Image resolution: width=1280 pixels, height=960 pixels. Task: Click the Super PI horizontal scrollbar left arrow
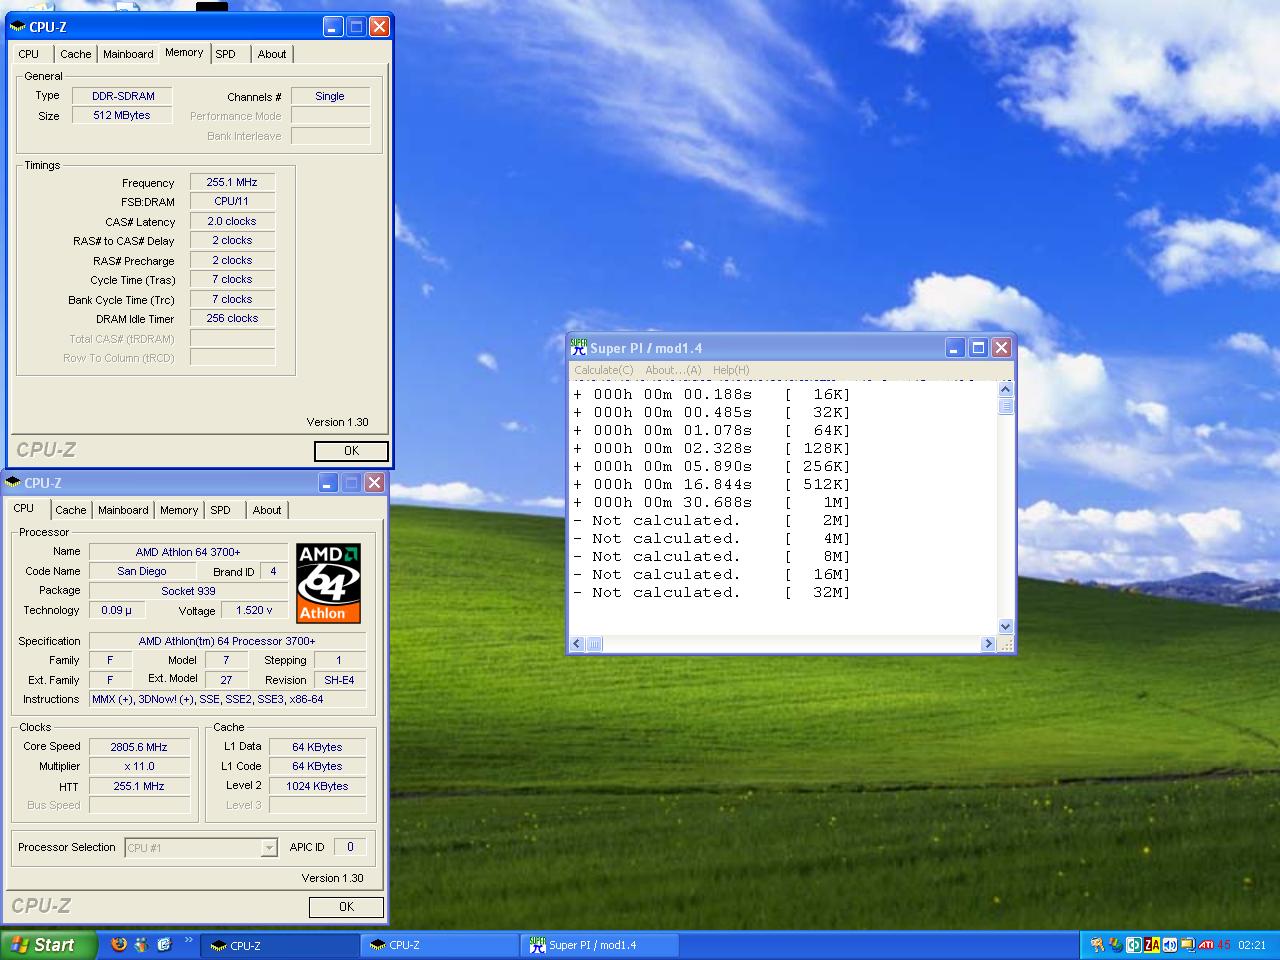pyautogui.click(x=577, y=644)
